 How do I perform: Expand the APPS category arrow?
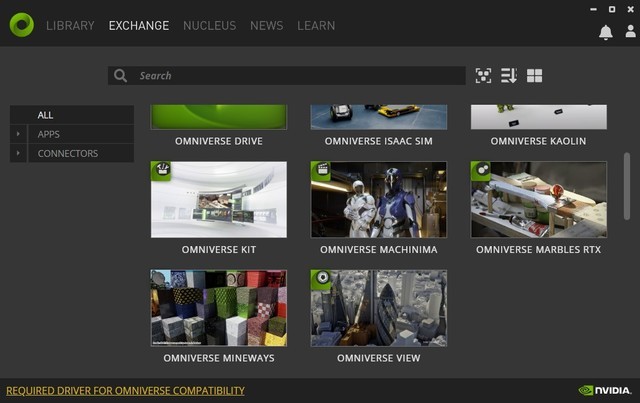(18, 134)
